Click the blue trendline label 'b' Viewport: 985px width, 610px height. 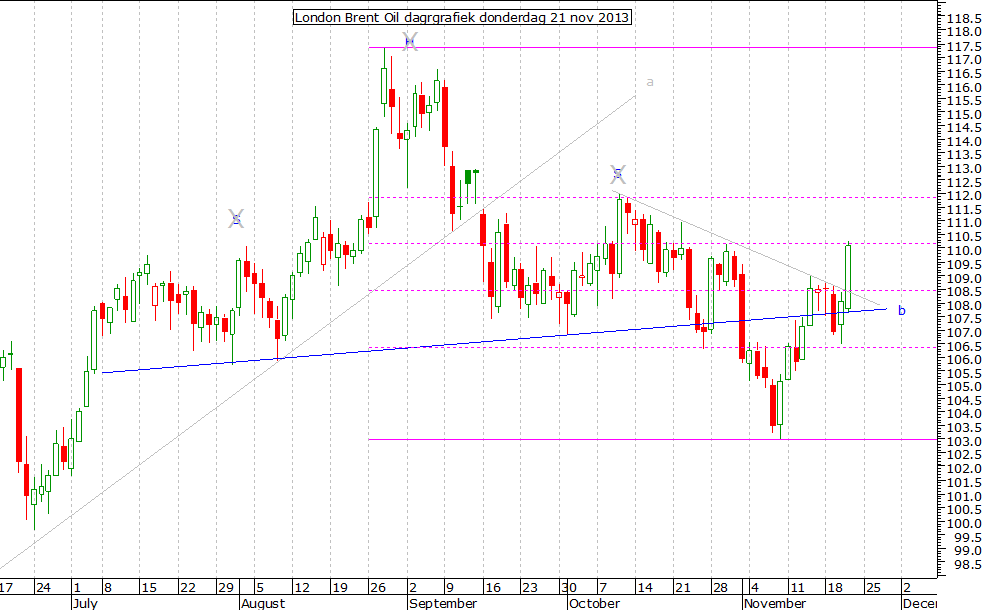pos(901,310)
